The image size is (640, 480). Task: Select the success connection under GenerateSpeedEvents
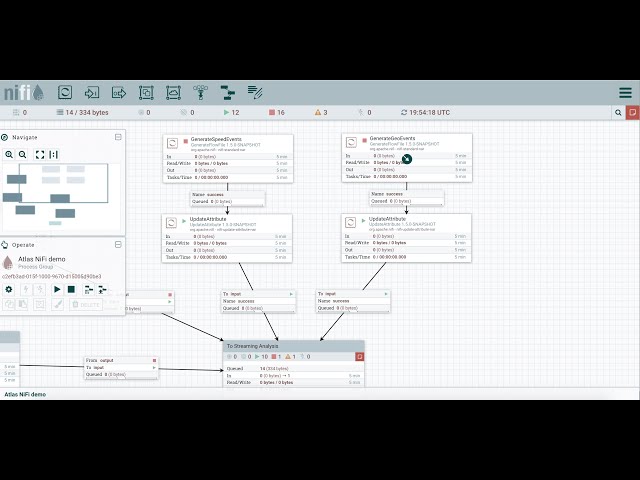[x=227, y=198]
